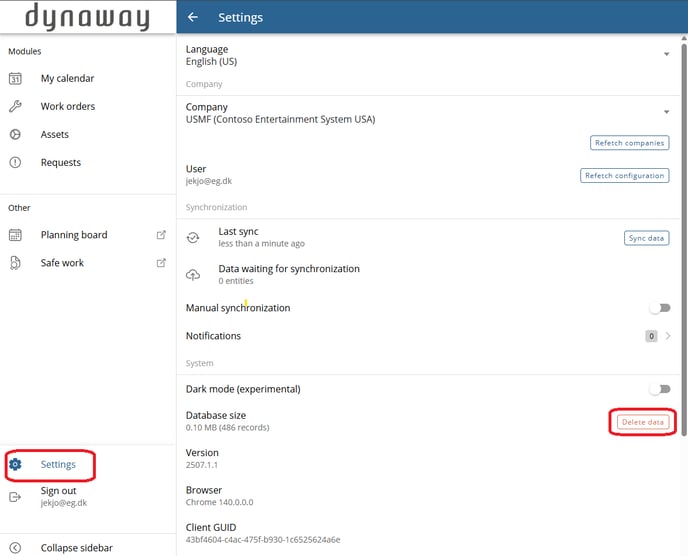Expand Notifications with the chevron arrow

point(668,336)
